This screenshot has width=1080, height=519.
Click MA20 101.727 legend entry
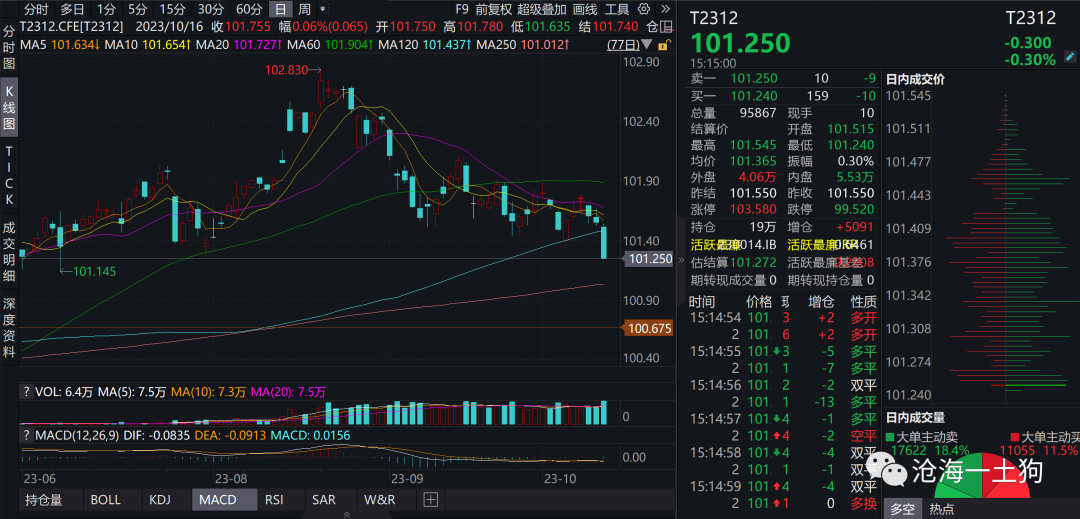tap(240, 44)
